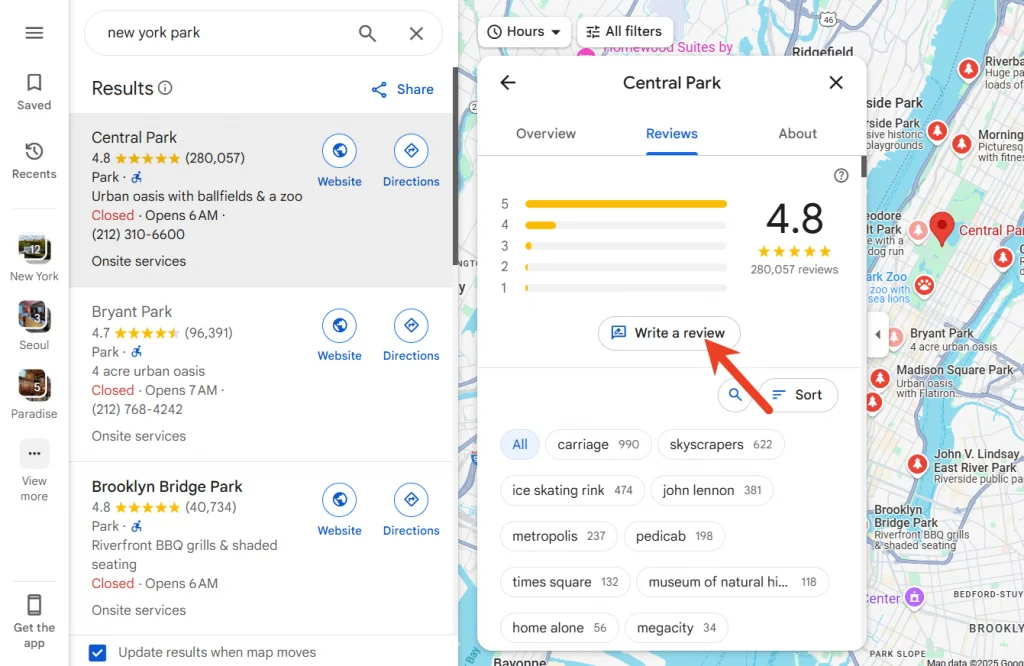Filter reviews by times square
The height and width of the screenshot is (666, 1024).
tap(565, 582)
